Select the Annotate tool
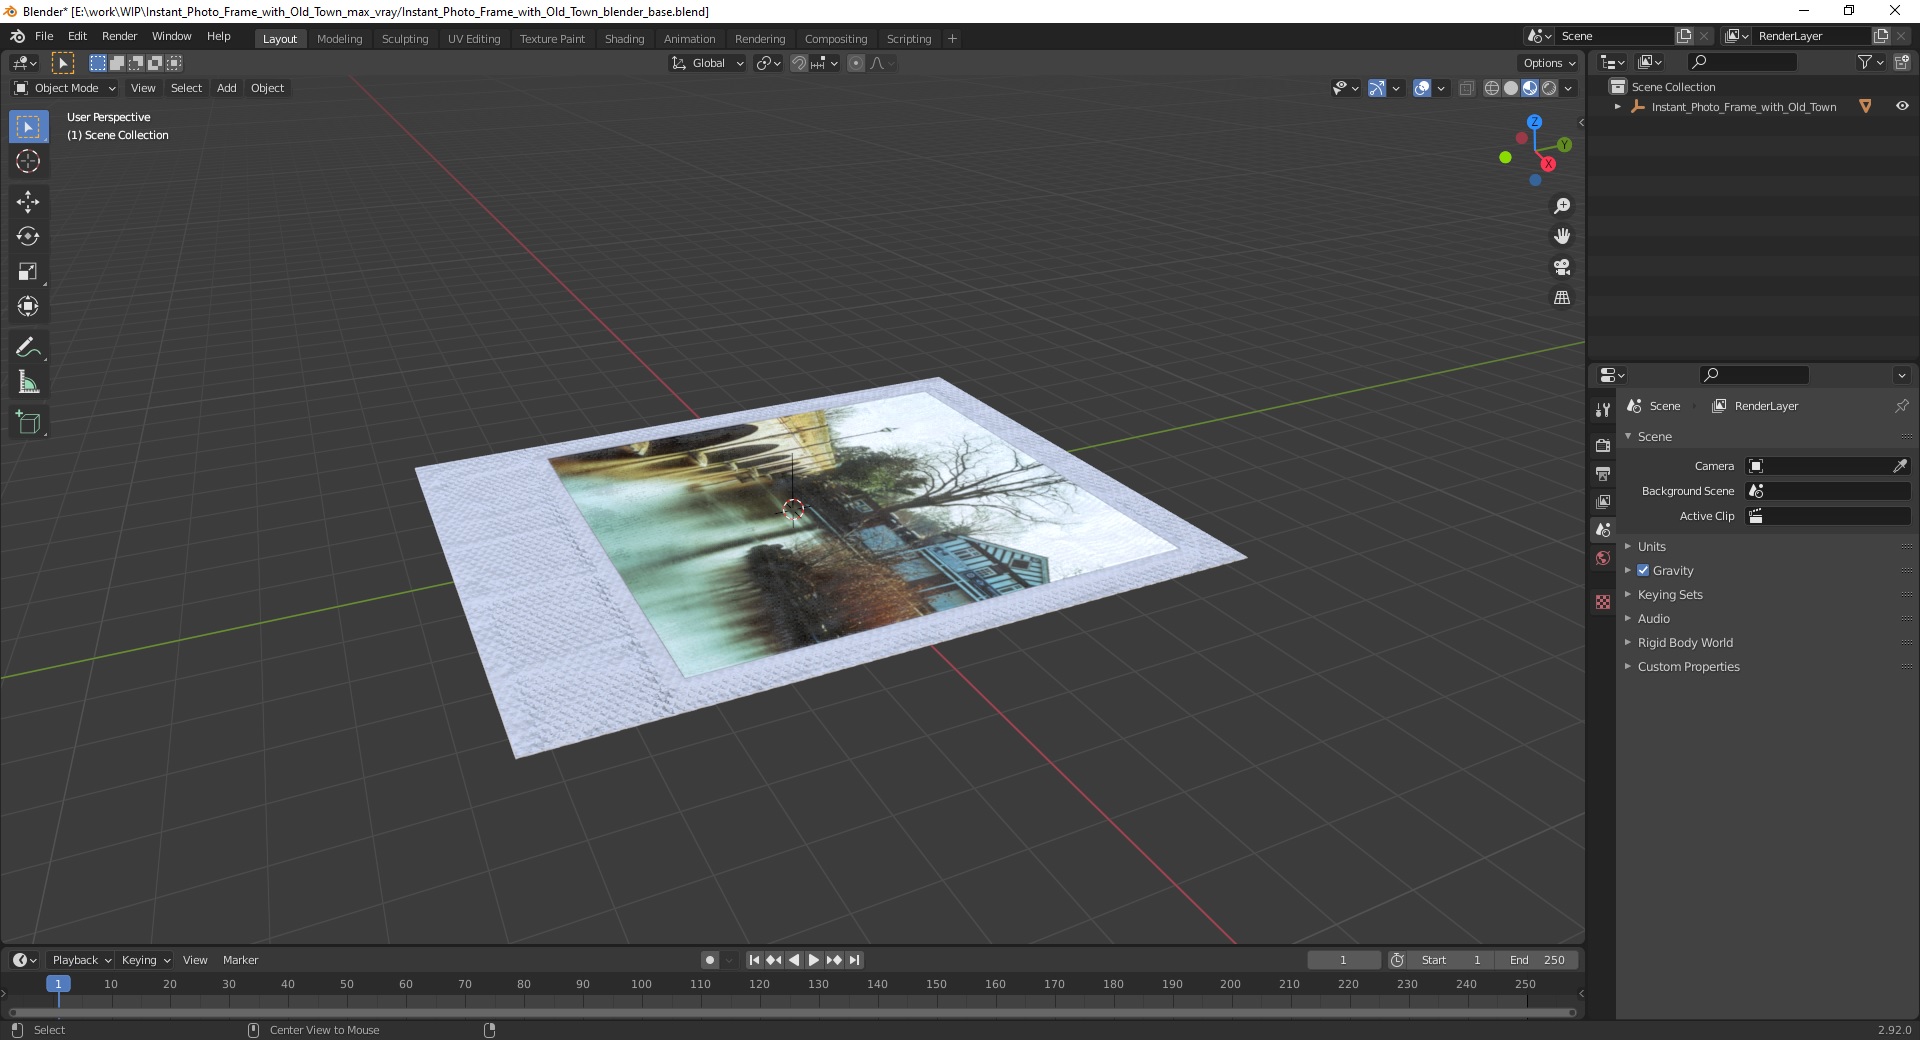This screenshot has width=1920, height=1040. click(x=28, y=347)
